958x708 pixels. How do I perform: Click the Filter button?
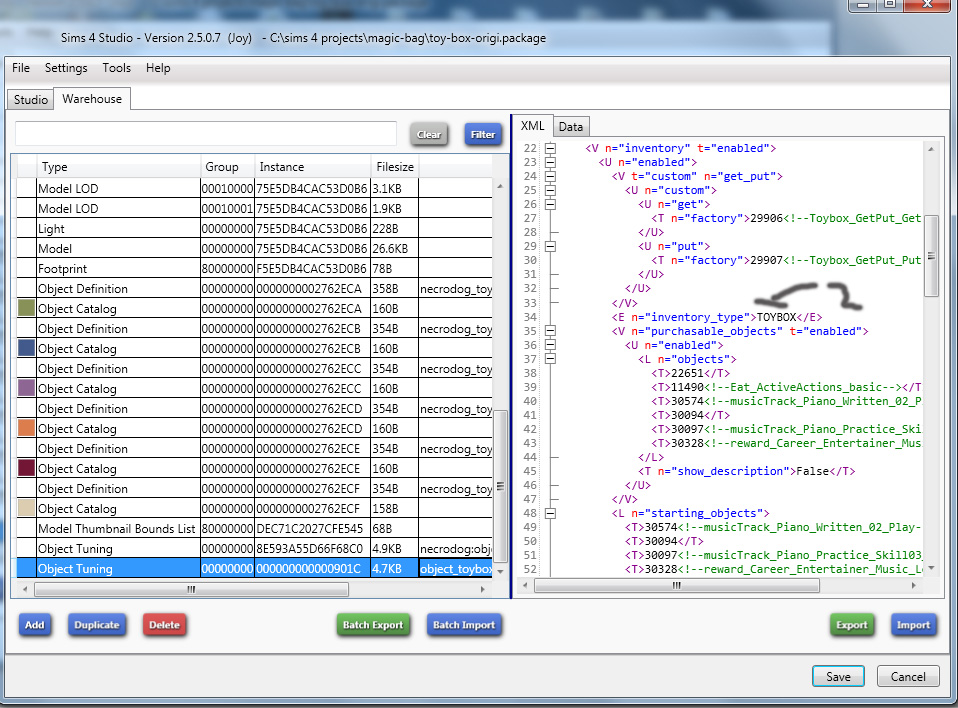coord(483,134)
